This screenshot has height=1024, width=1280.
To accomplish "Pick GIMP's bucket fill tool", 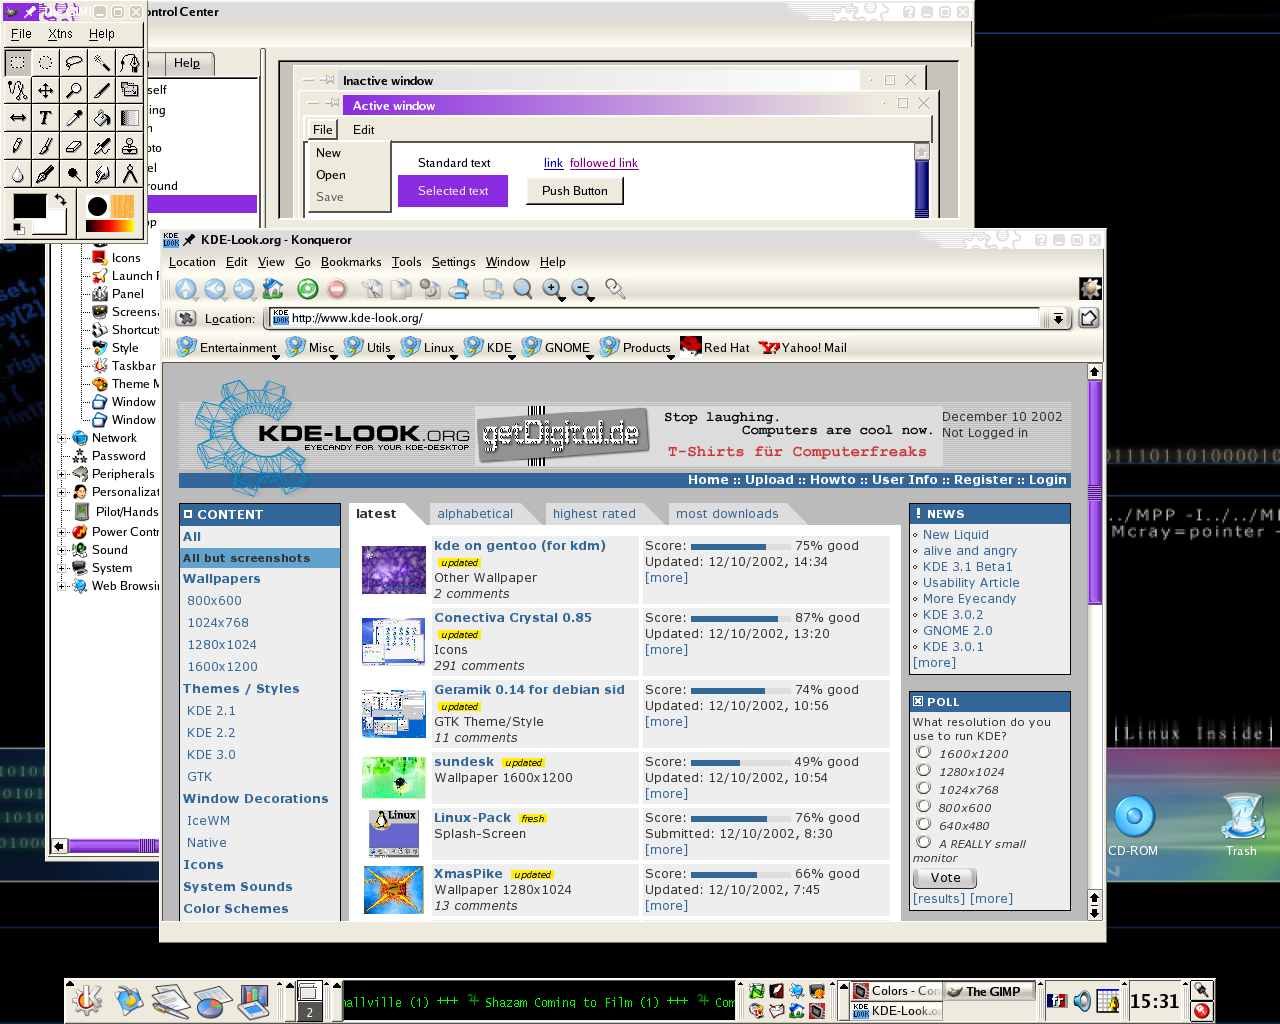I will click(x=102, y=118).
